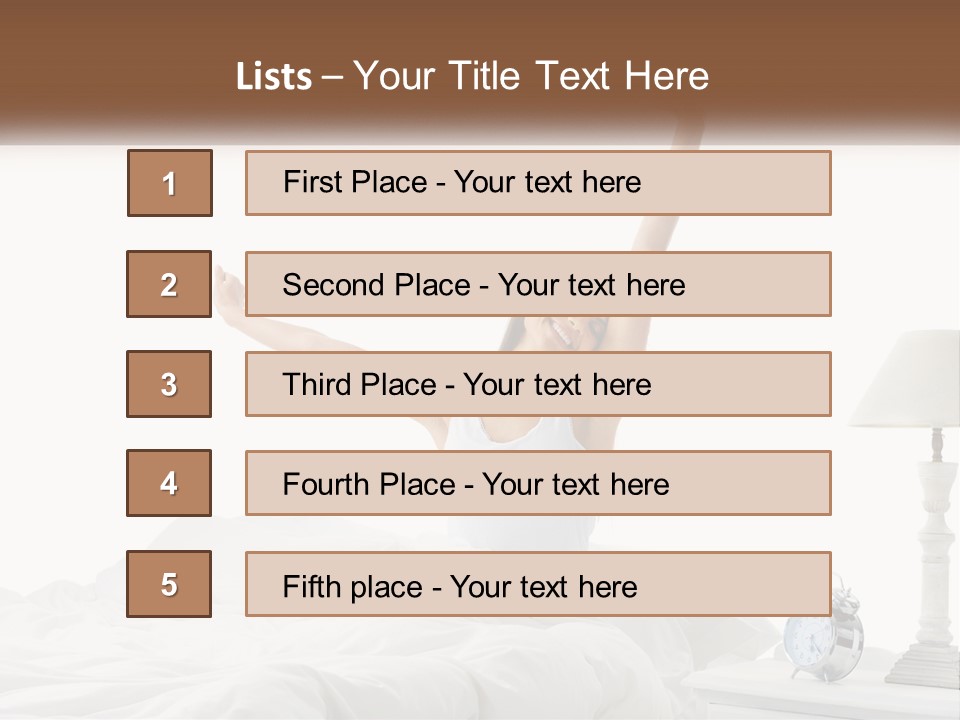Click 'Your text here' in Fifth place
This screenshot has height=720, width=960.
click(x=544, y=587)
